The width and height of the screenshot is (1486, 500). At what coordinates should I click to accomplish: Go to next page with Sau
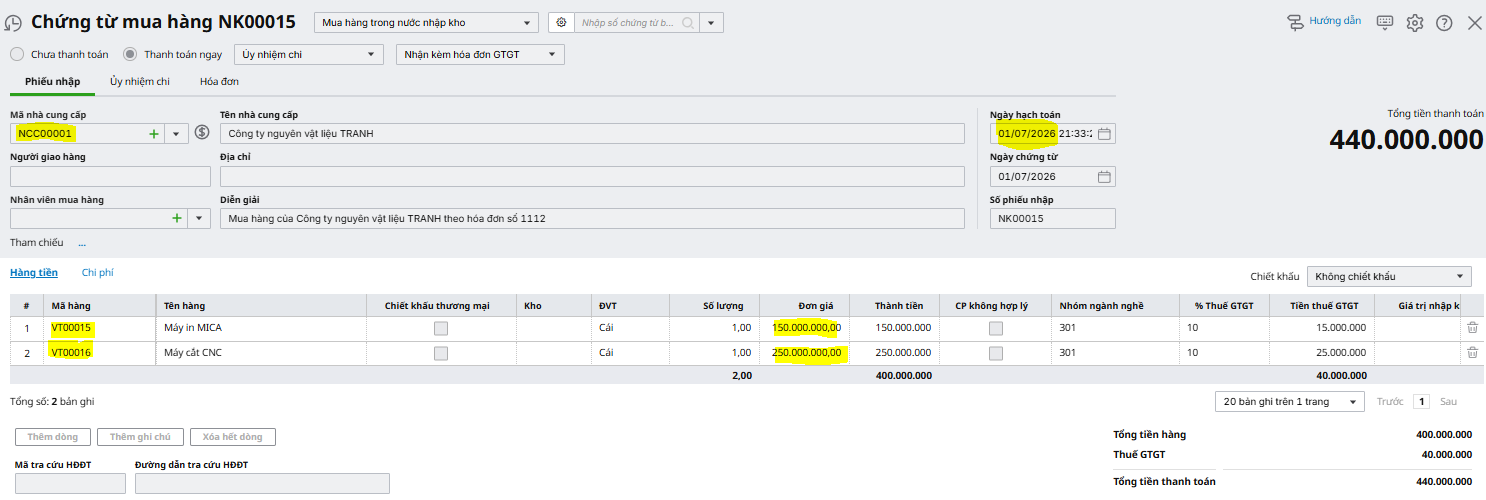[x=1448, y=401]
